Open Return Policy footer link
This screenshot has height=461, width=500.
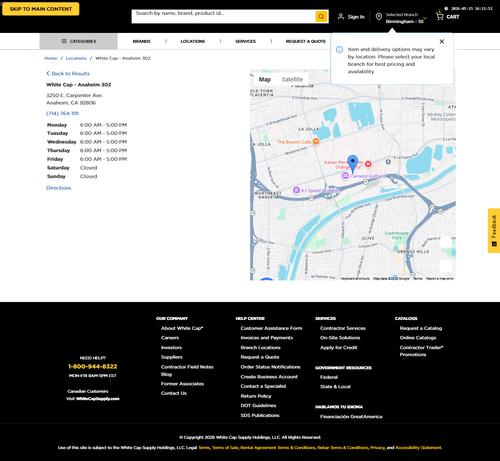[256, 396]
